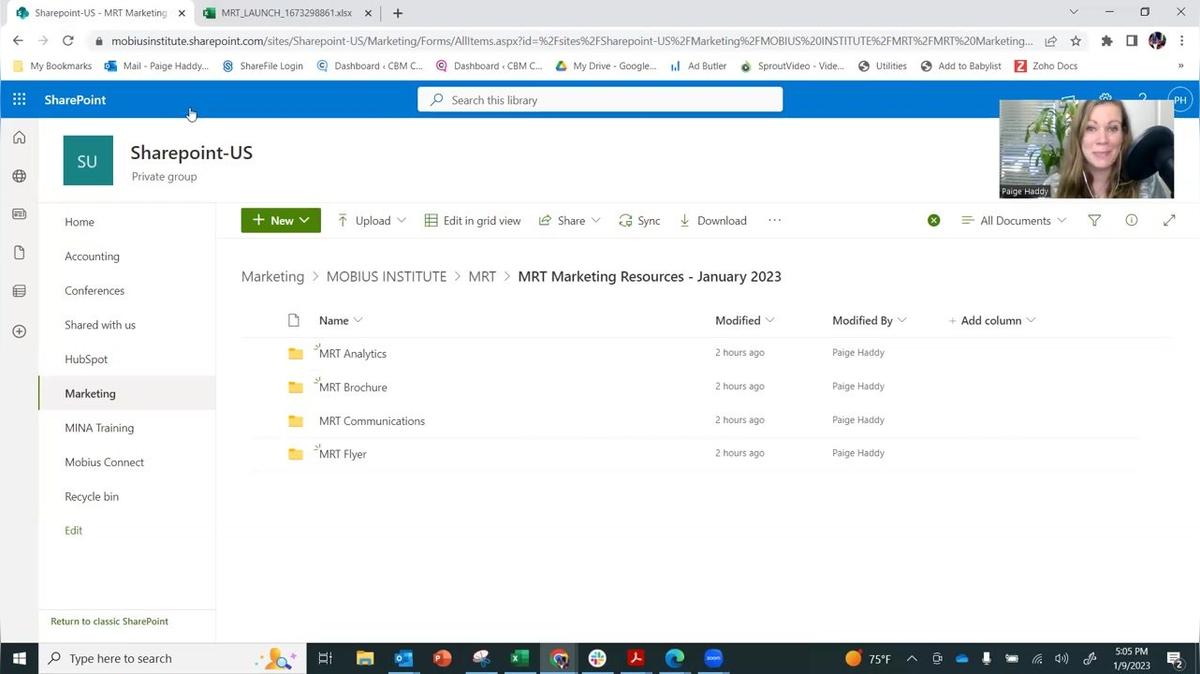Click Edit in grid view button
The width and height of the screenshot is (1200, 674).
point(472,220)
